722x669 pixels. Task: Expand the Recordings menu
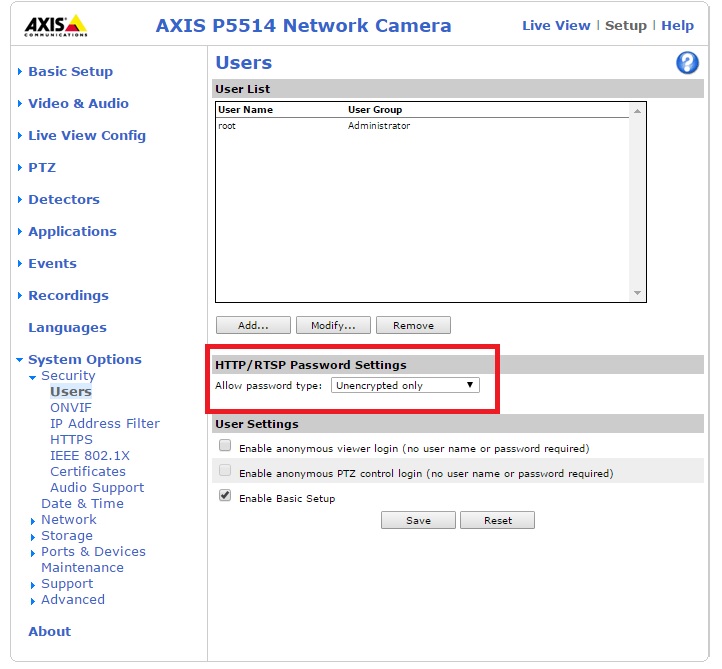pyautogui.click(x=69, y=295)
